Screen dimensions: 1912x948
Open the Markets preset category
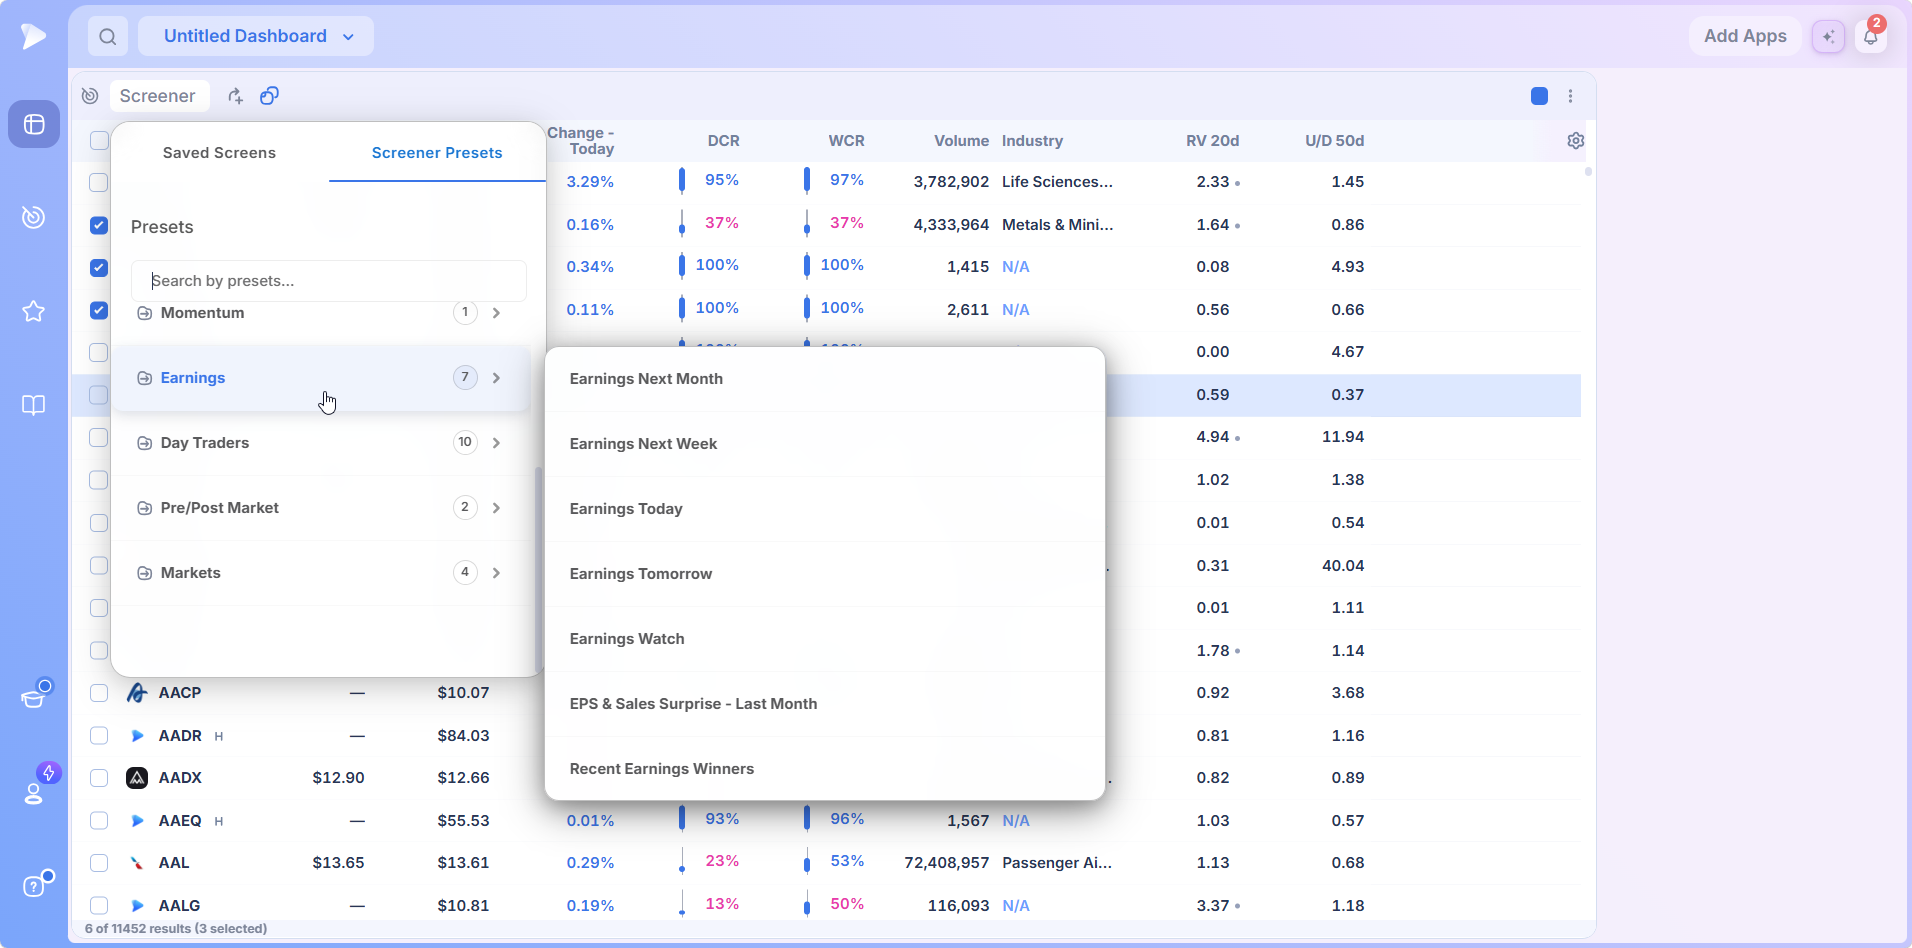click(x=321, y=573)
